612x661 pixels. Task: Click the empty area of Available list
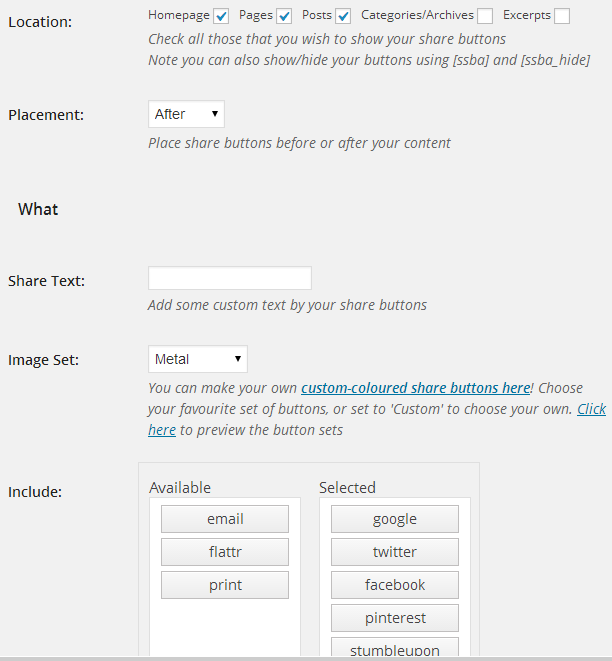225,628
